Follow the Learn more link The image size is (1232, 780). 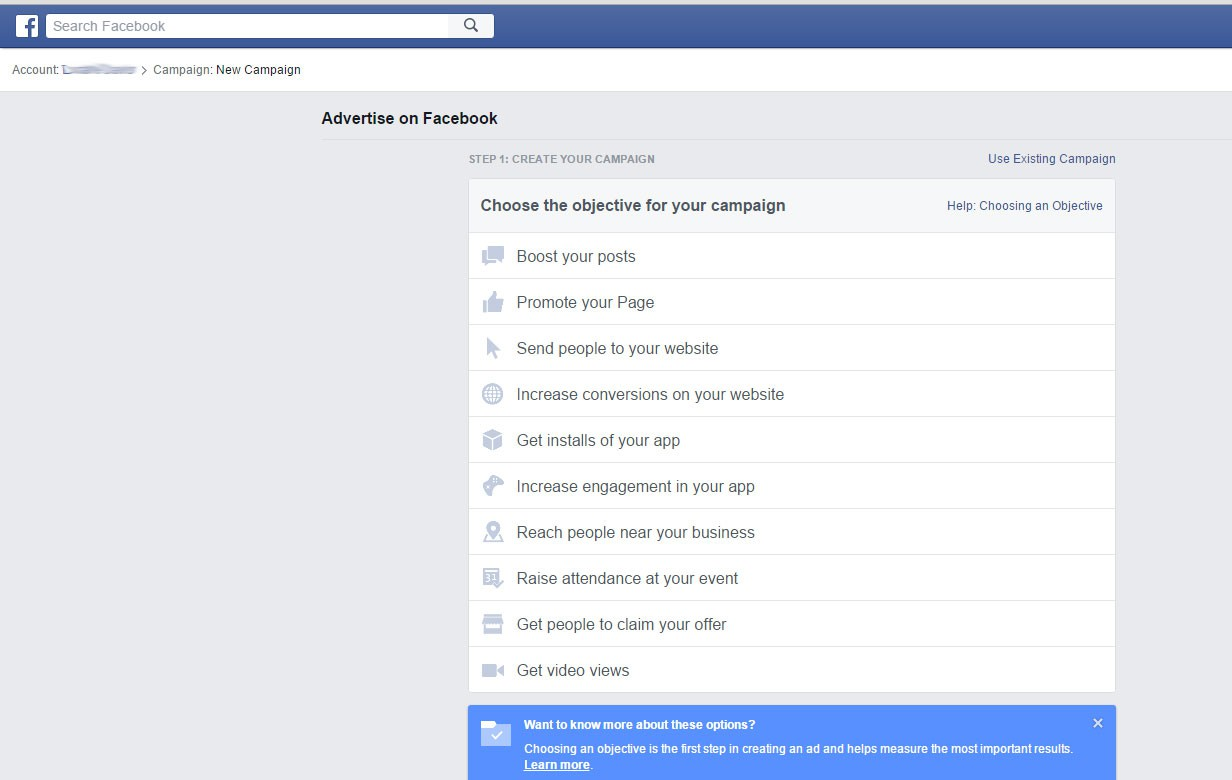556,765
